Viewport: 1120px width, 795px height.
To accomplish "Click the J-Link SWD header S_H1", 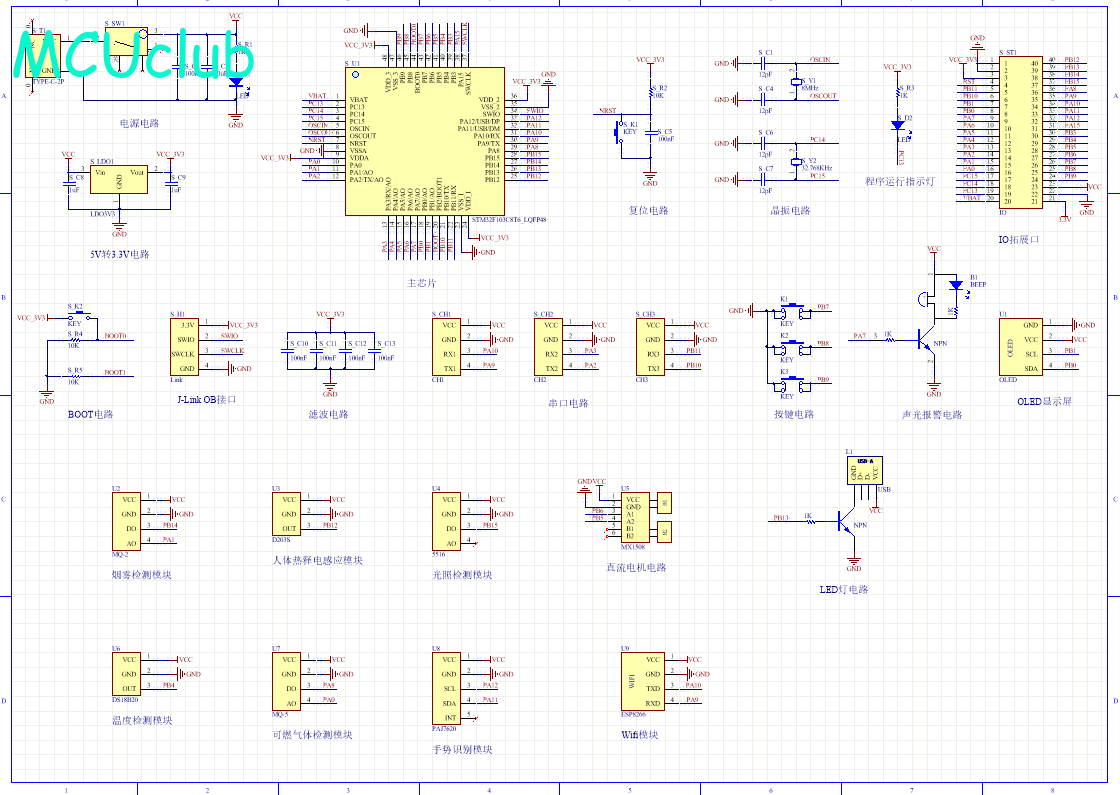I will click(184, 347).
